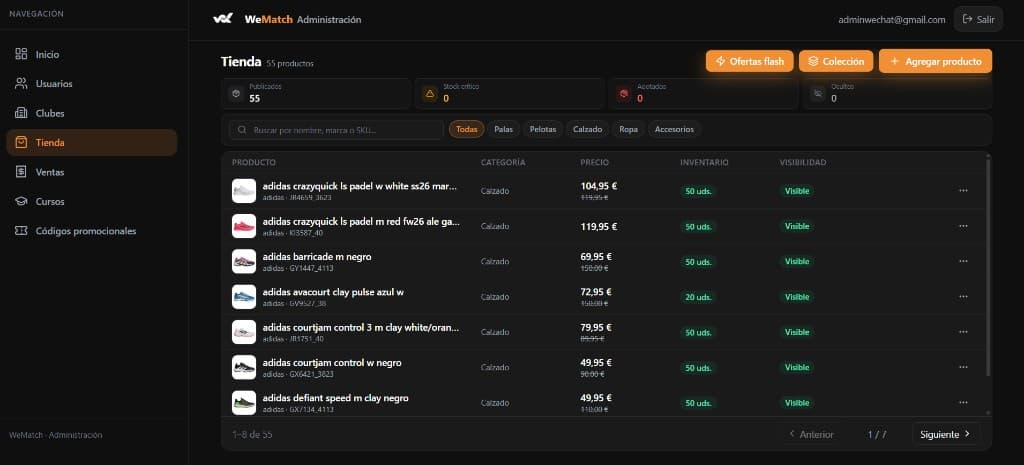Toggle Visible badge for avacourt clay pulse azul w
Viewport: 1024px width, 465px height.
[x=797, y=297]
